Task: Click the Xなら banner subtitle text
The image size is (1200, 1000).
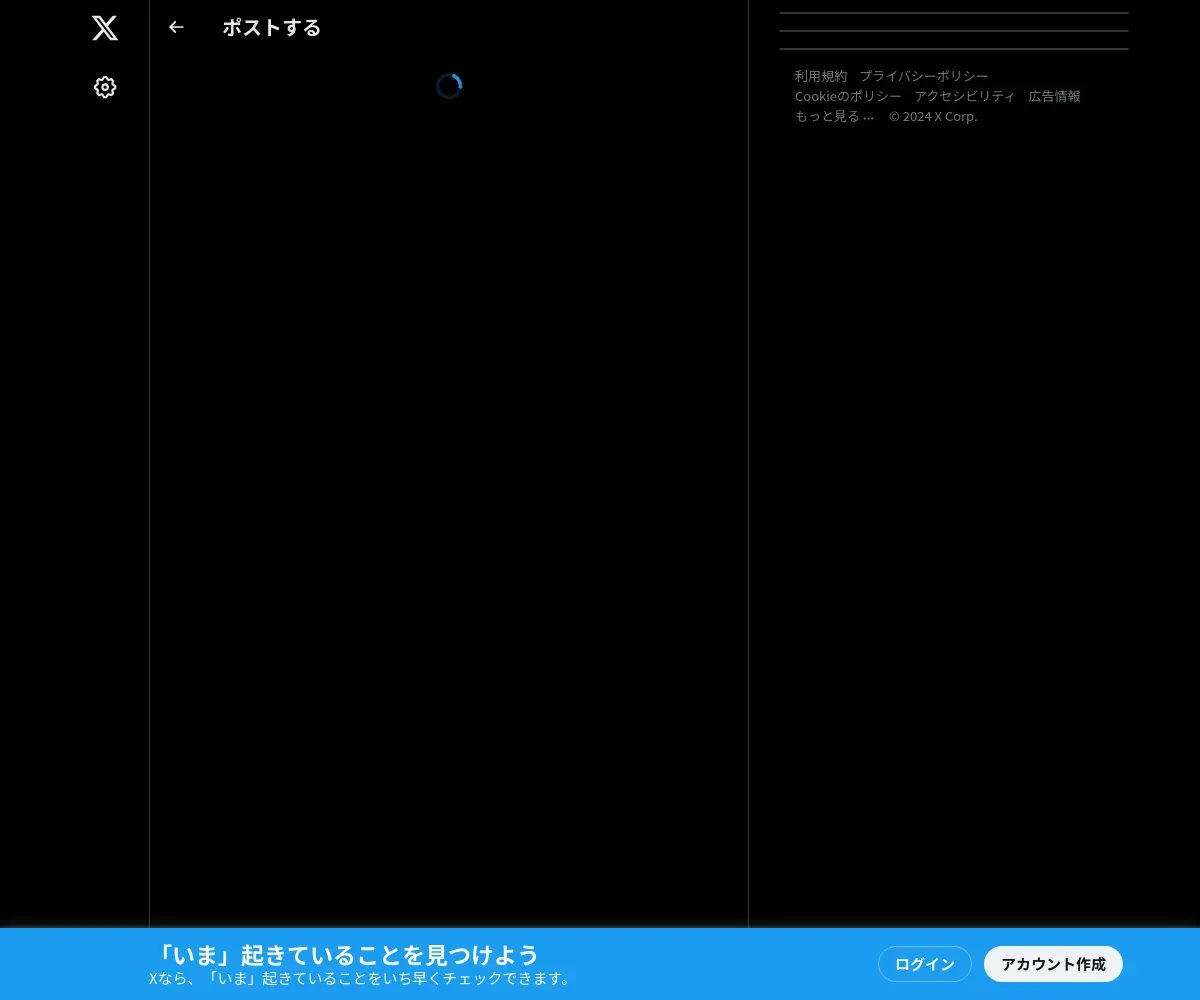Action: point(362,978)
